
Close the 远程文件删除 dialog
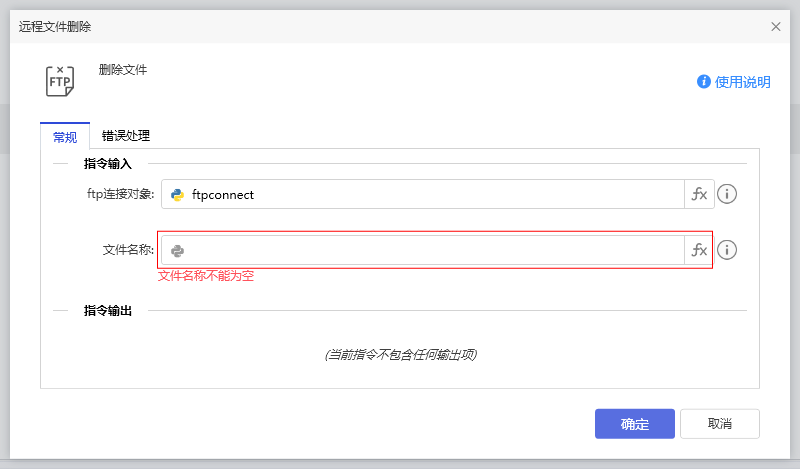click(776, 27)
